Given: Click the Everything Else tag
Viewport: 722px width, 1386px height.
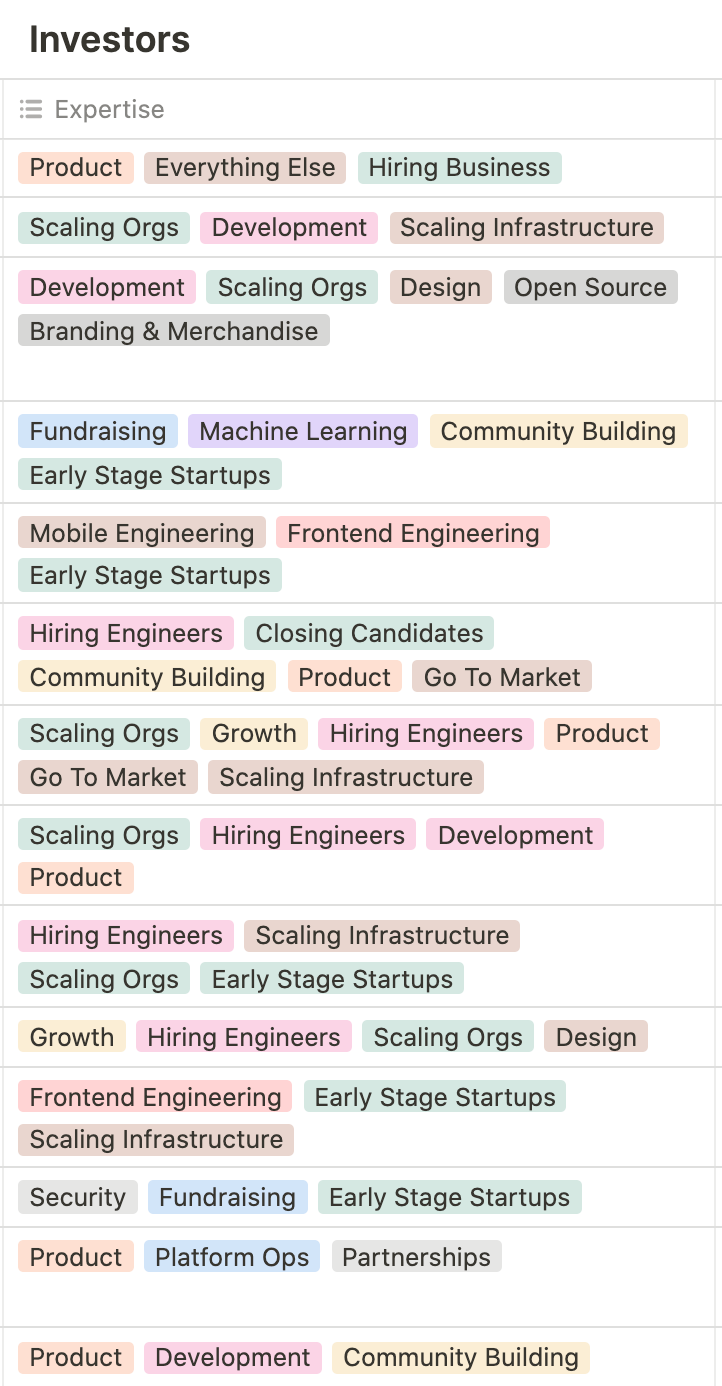Looking at the screenshot, I should point(245,168).
